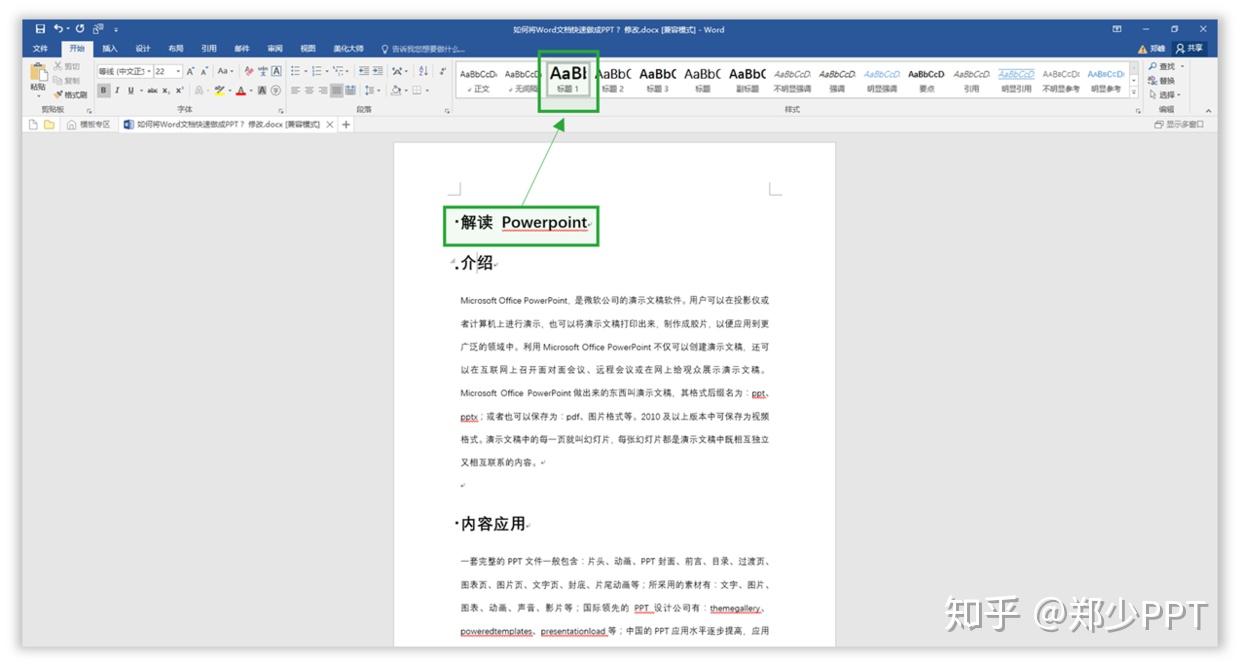
Task: Apply red font color A
Action: (x=241, y=91)
